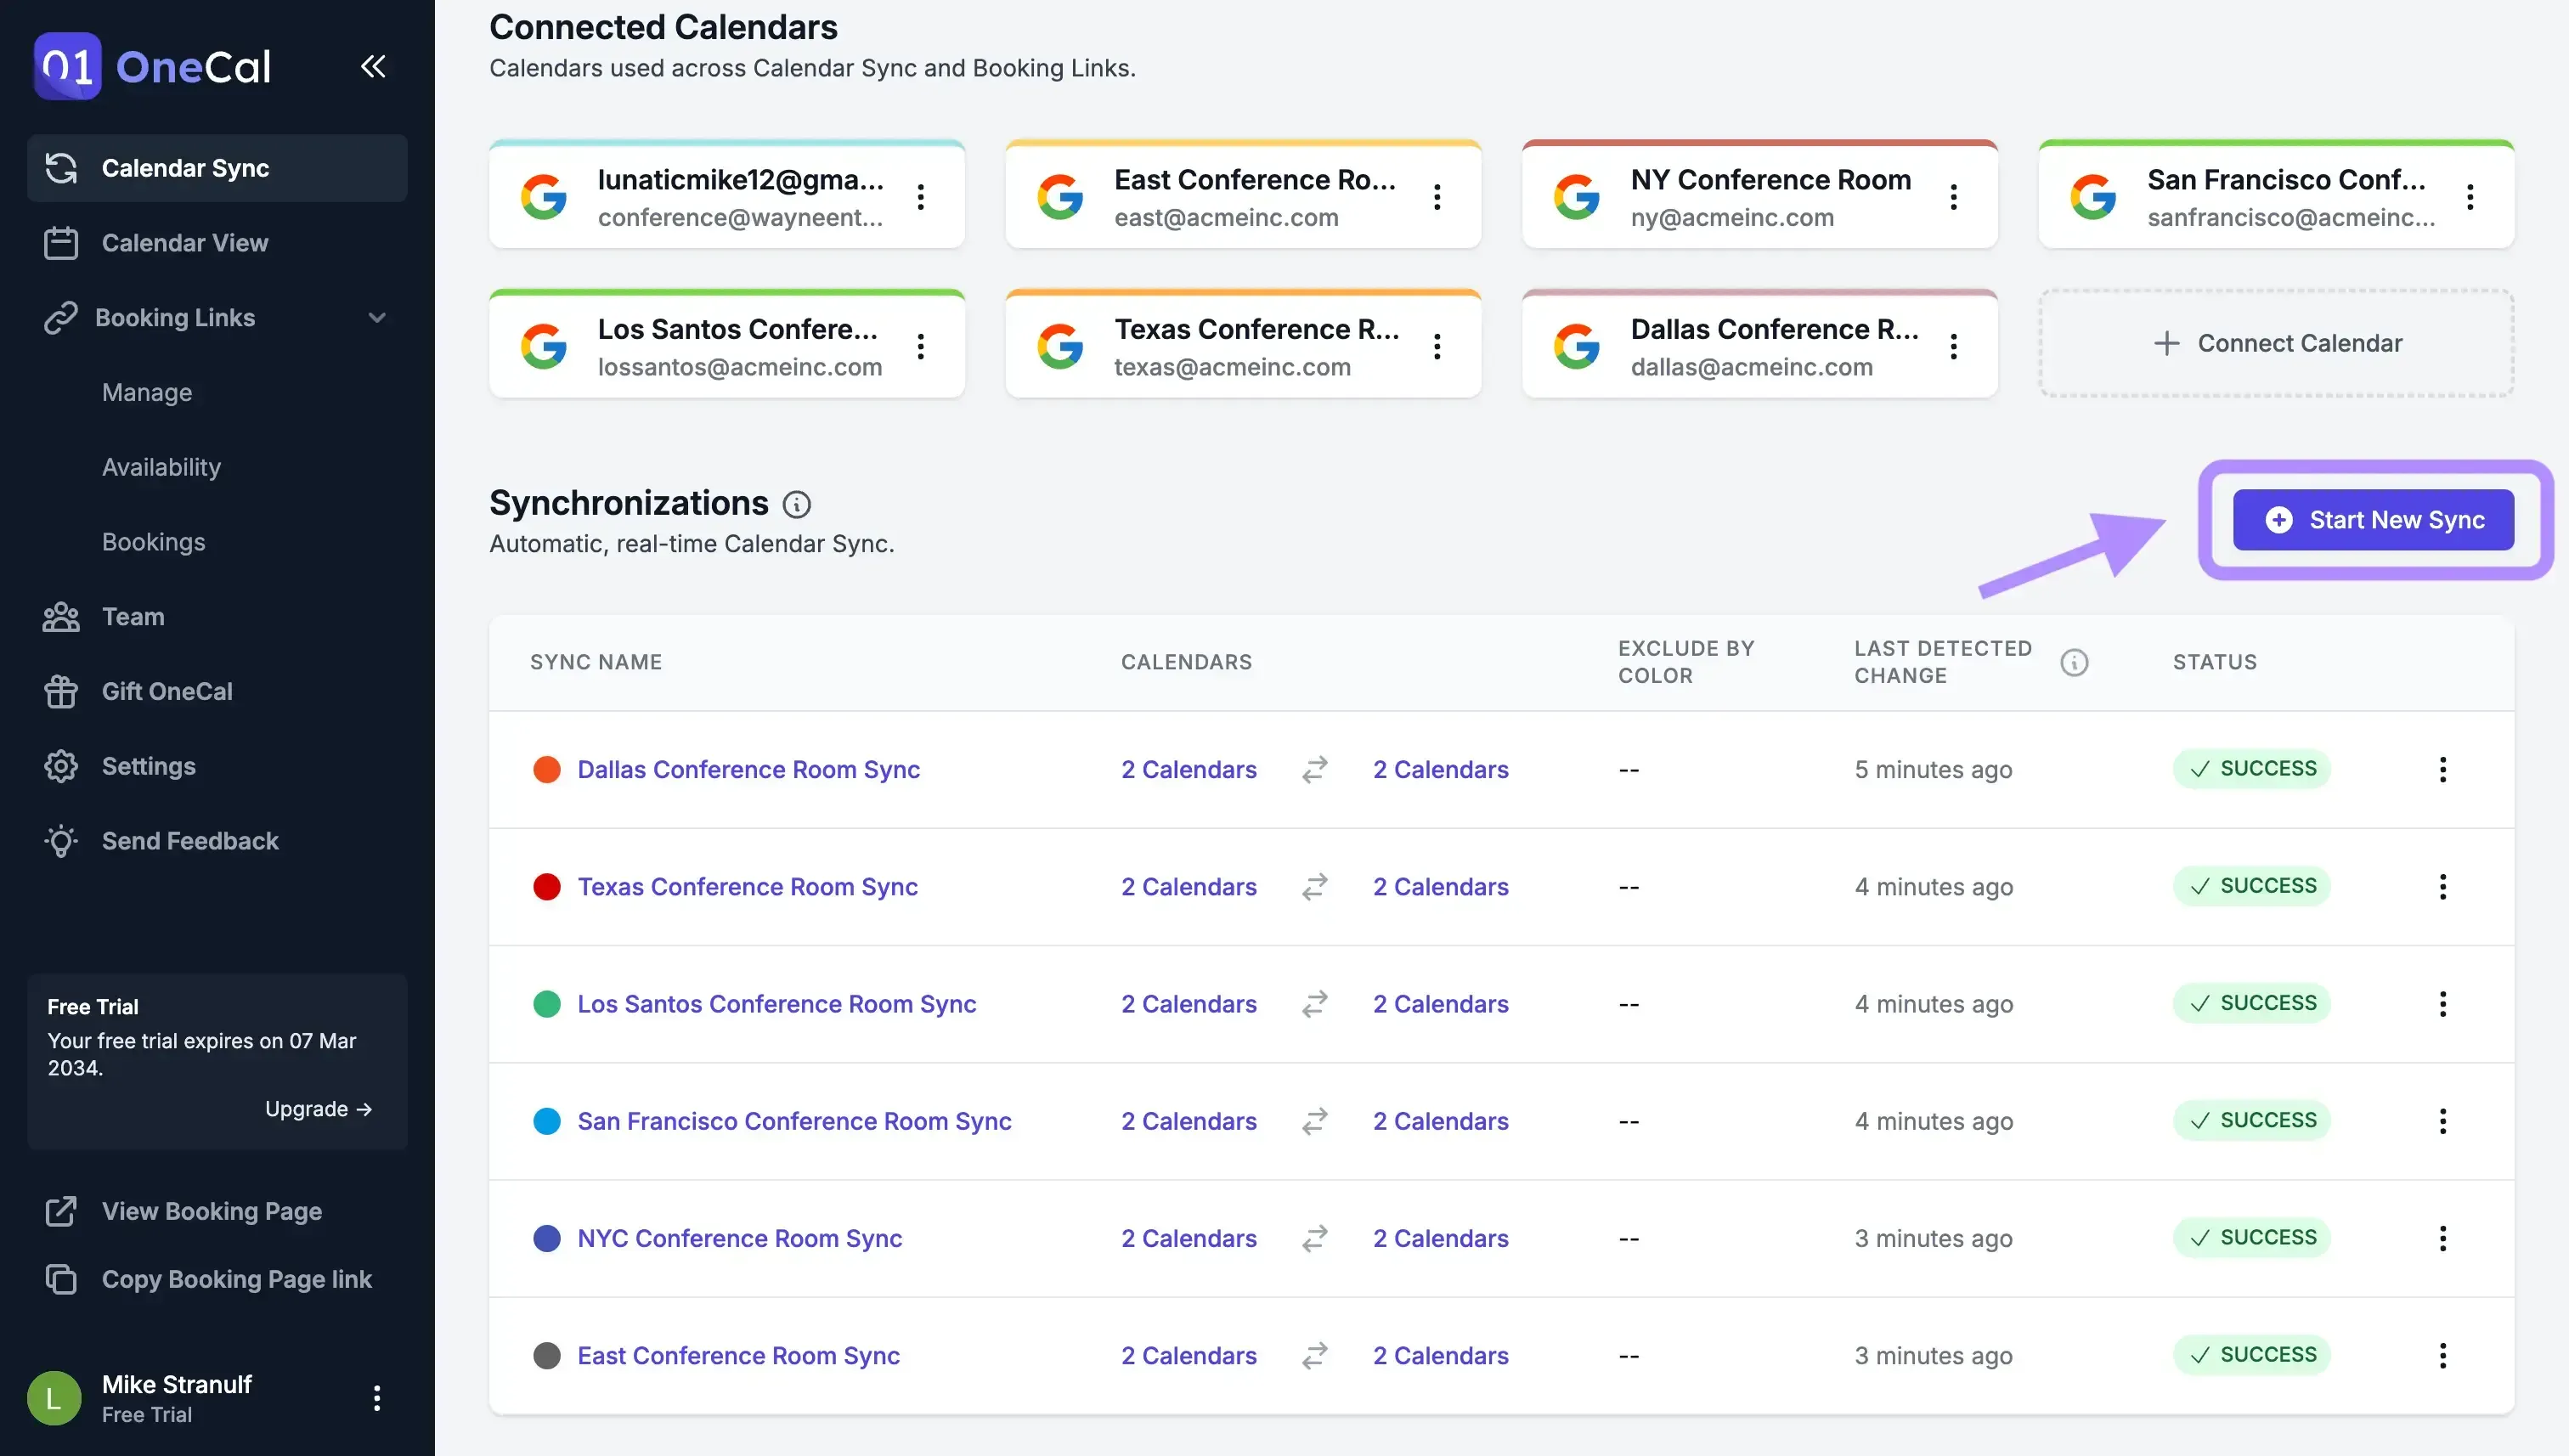Open Settings gear in sidebar

click(61, 766)
